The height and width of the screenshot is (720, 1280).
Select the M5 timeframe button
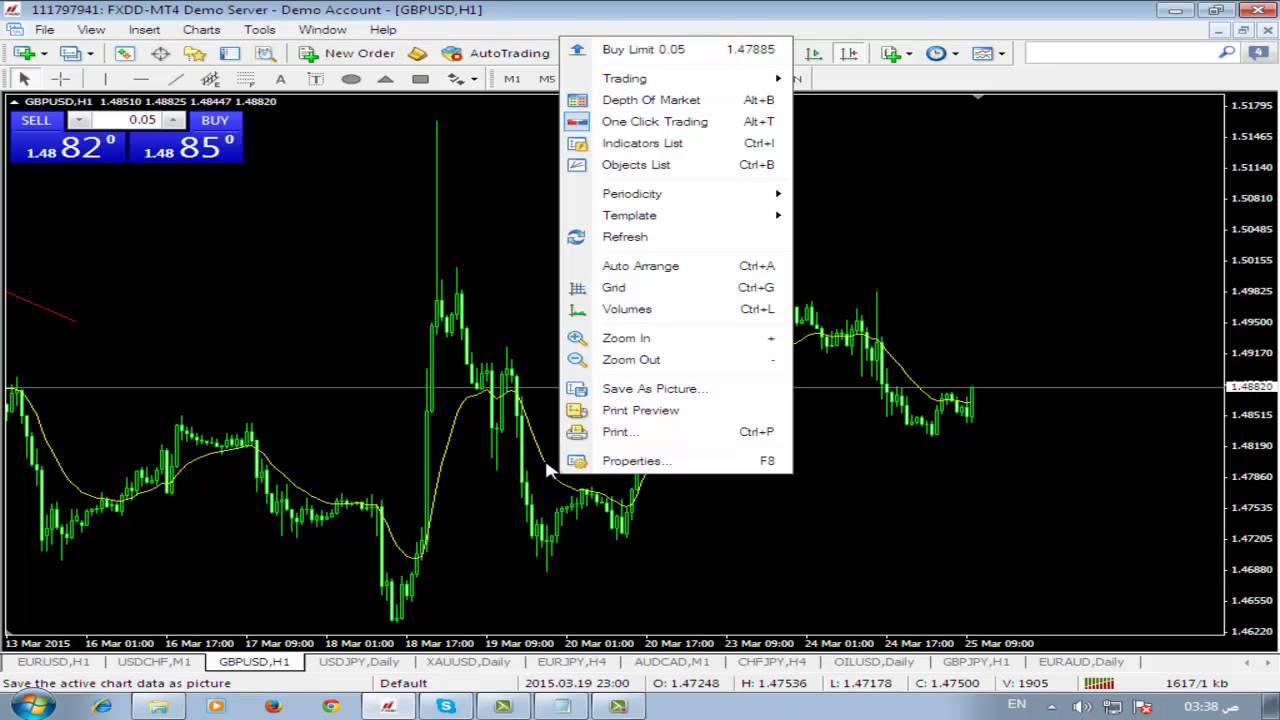tap(546, 79)
